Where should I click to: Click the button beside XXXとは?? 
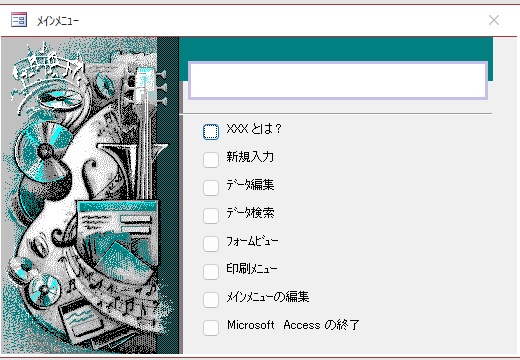point(211,132)
